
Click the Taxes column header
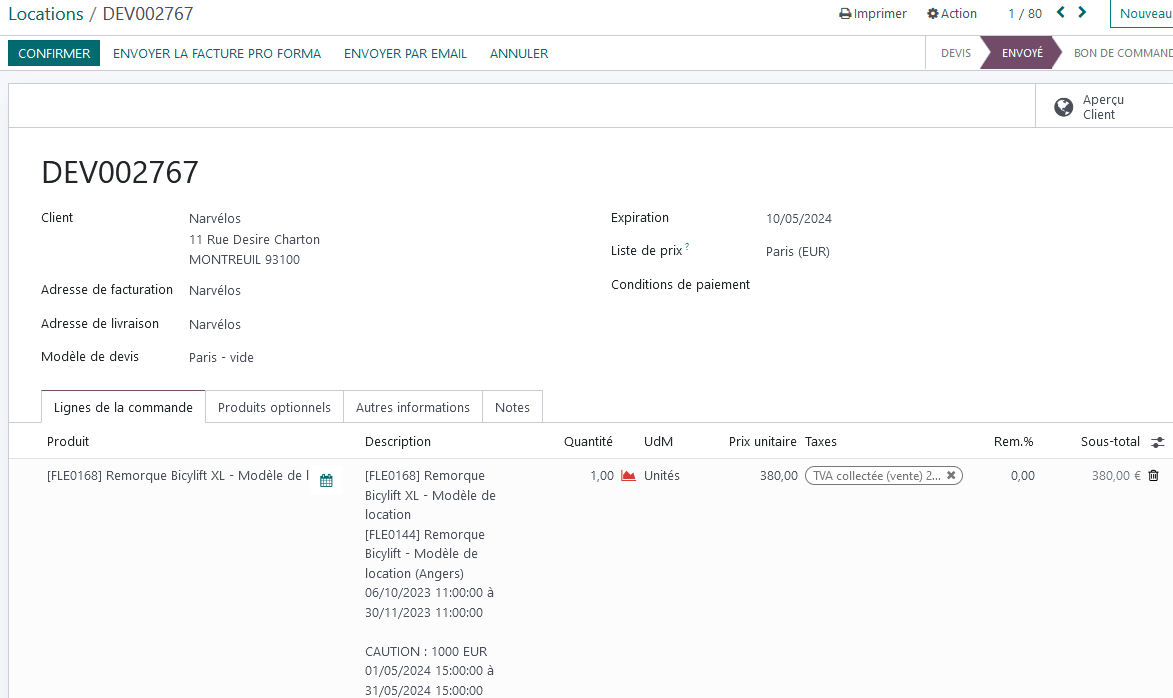coord(821,441)
